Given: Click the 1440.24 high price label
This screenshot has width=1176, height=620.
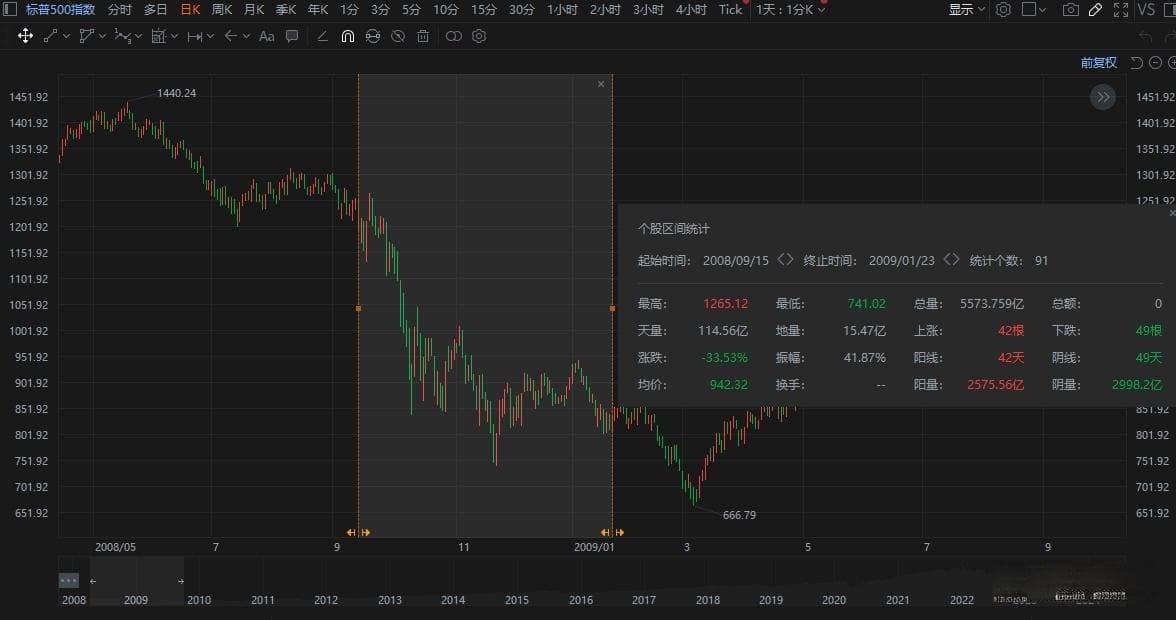Looking at the screenshot, I should tap(176, 93).
